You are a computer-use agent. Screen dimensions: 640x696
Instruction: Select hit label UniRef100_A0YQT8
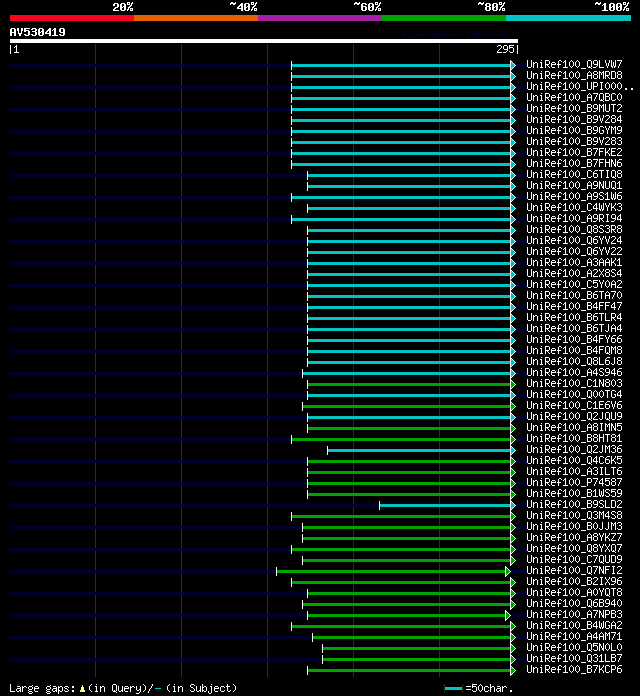pos(574,592)
